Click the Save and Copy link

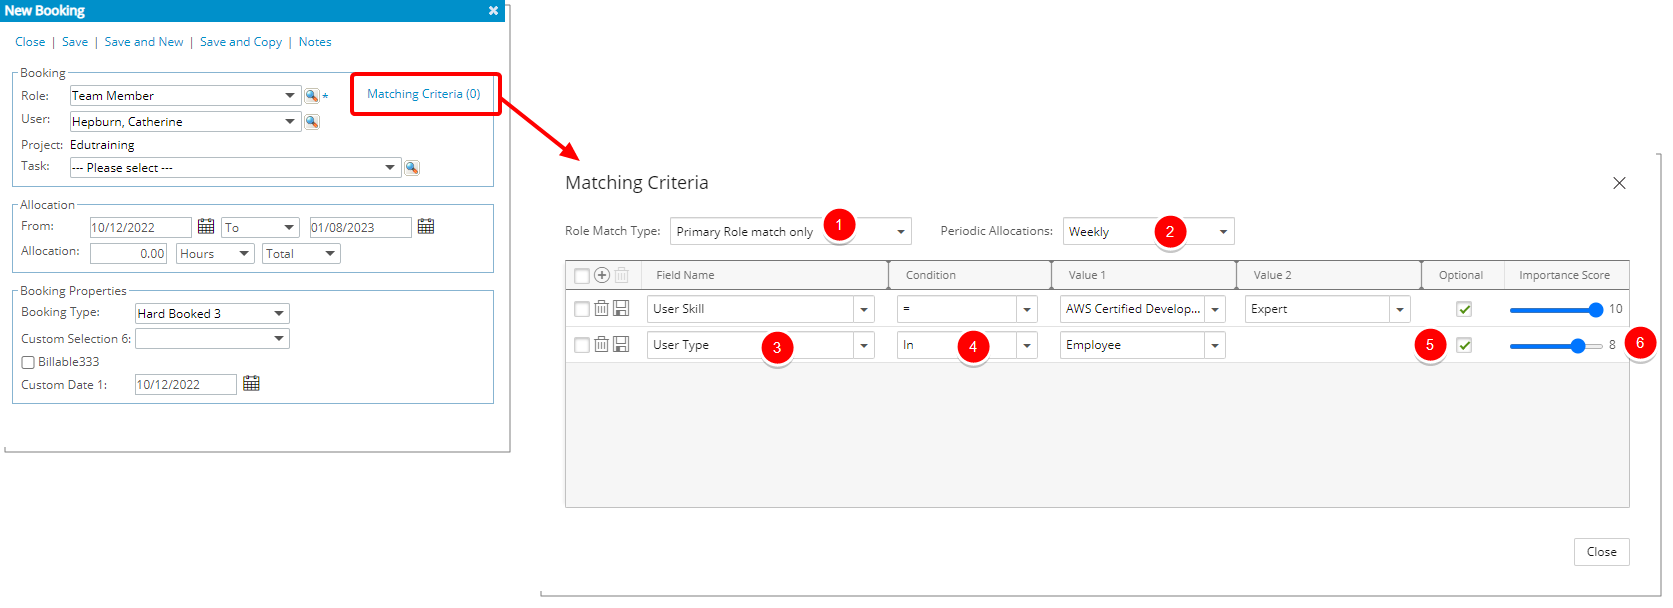click(241, 42)
